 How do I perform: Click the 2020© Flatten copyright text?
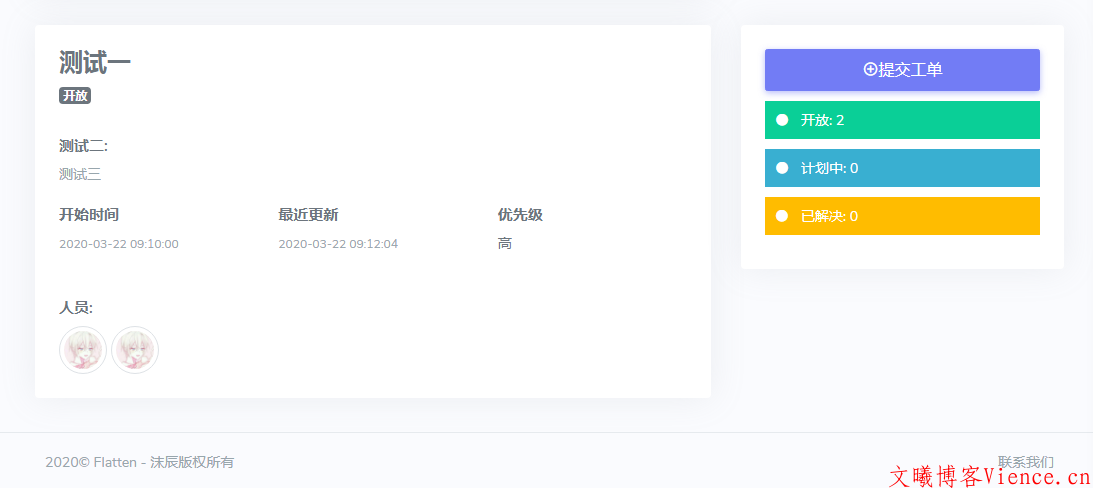click(139, 462)
